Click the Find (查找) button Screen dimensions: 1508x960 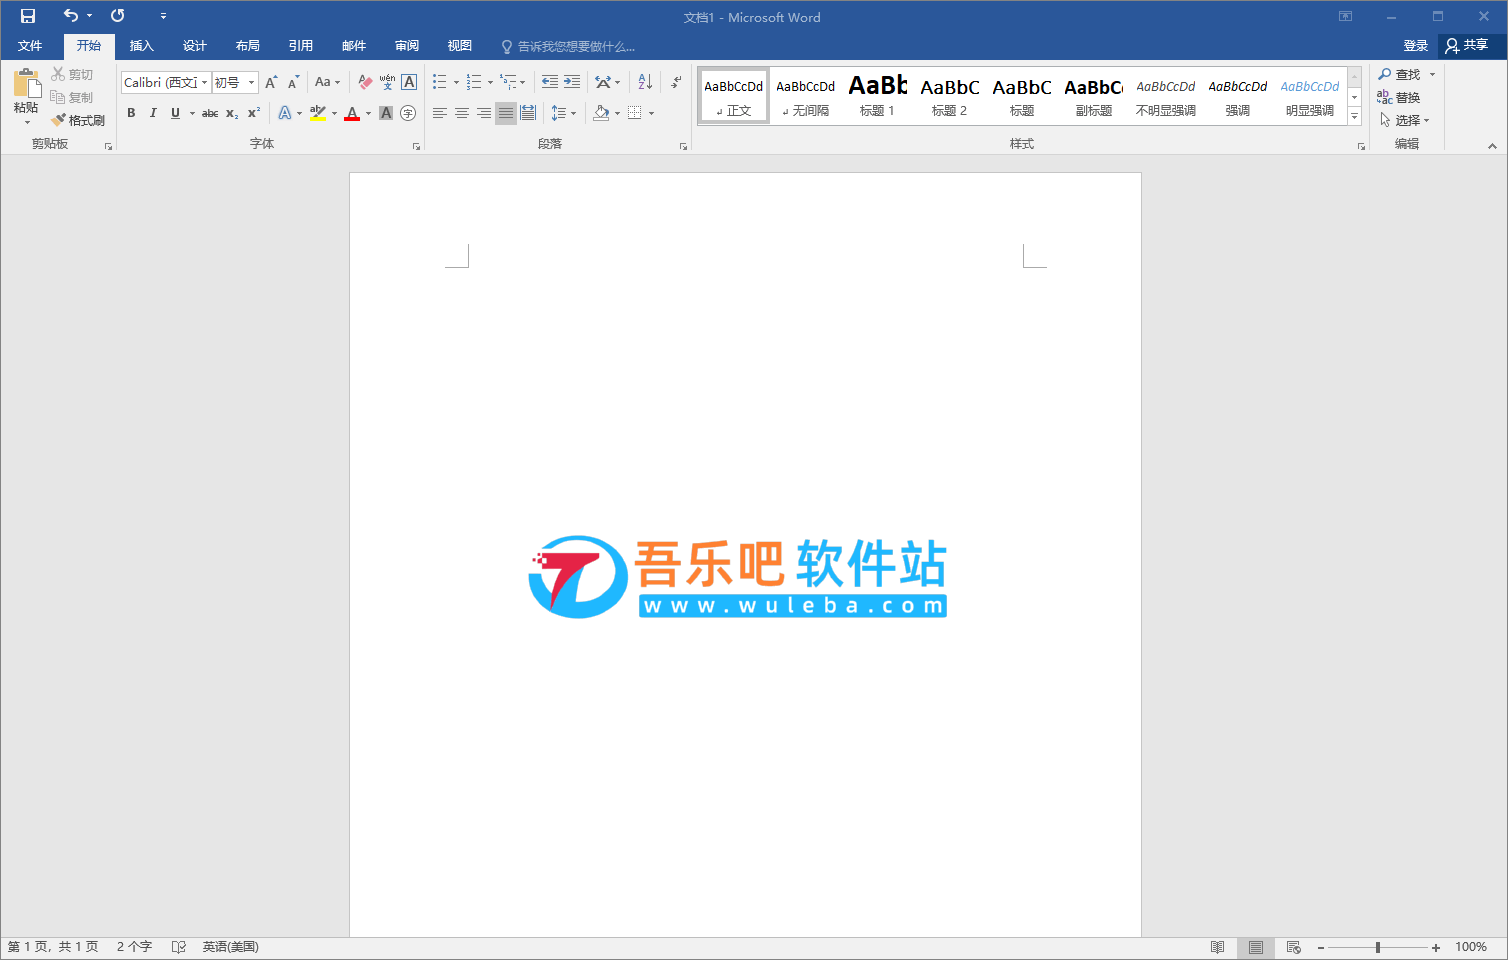1400,74
